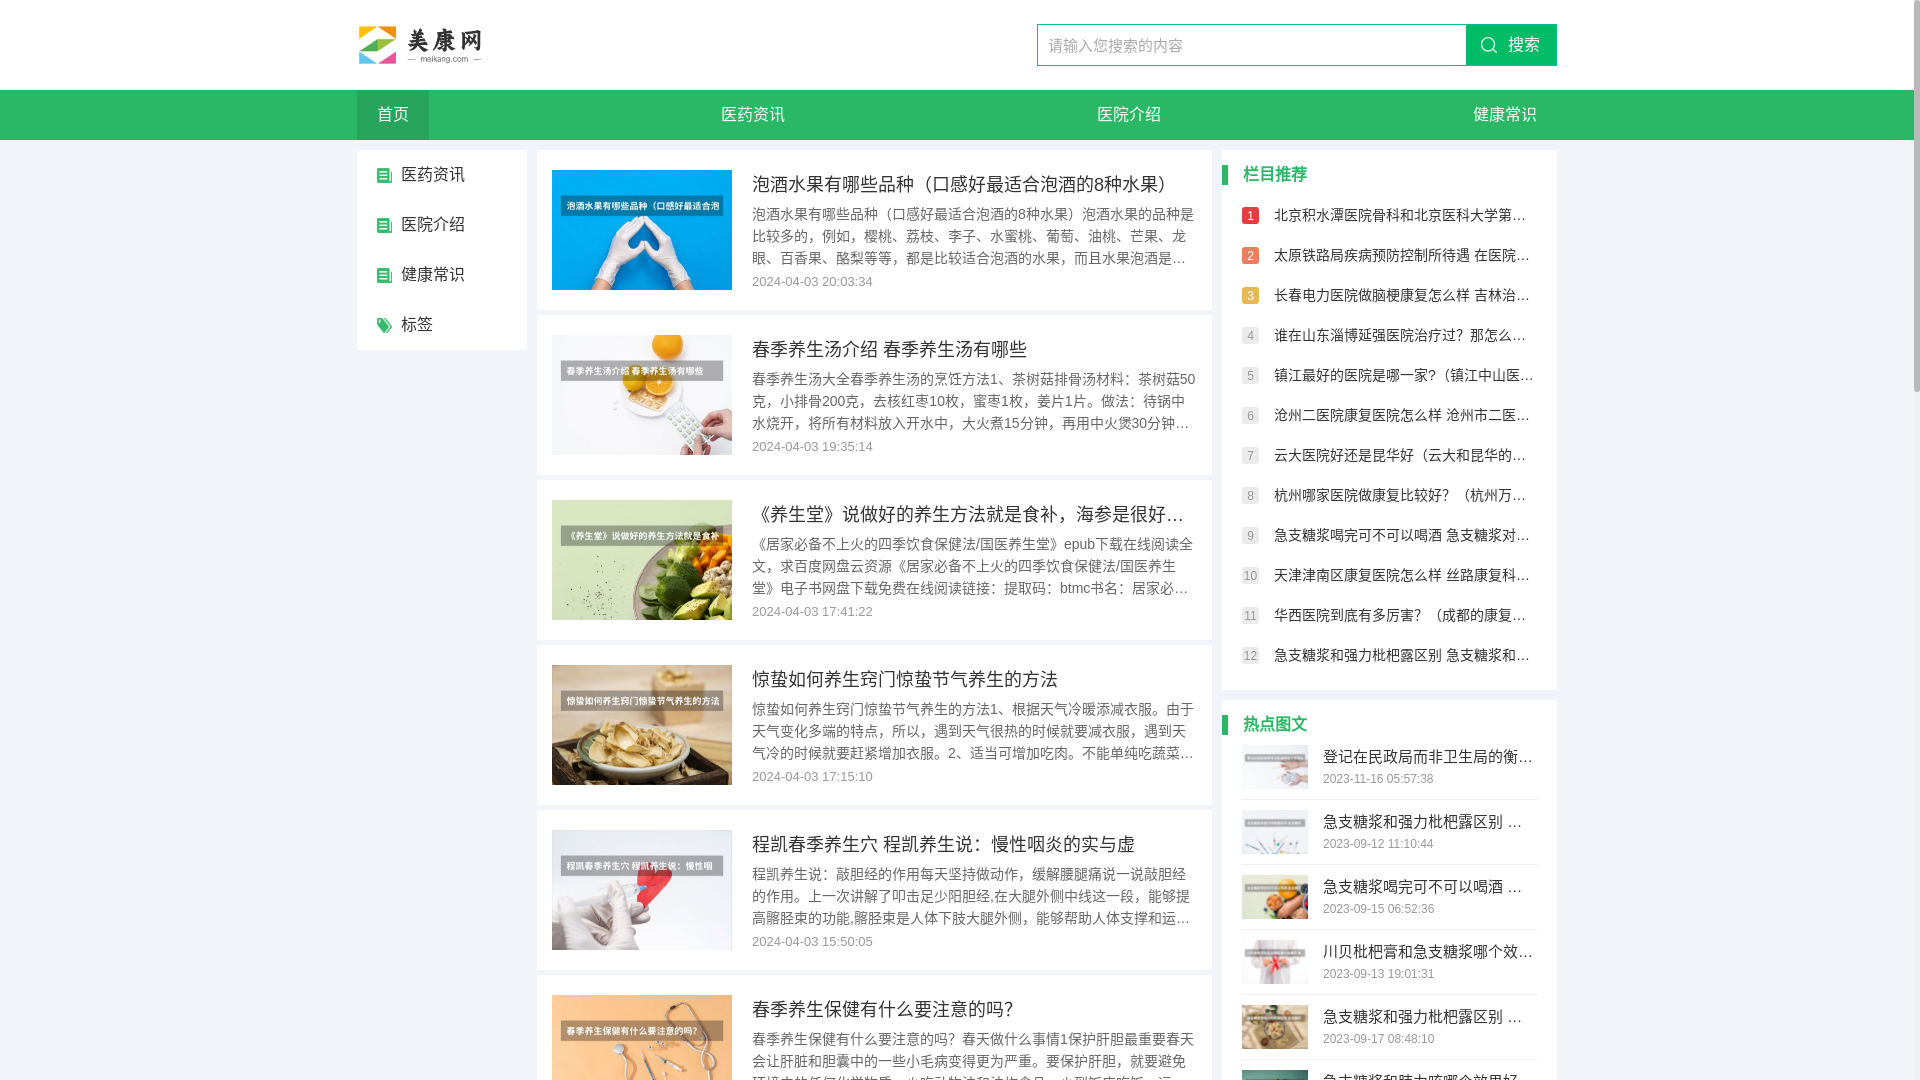Open recommended item 11 华西医院到底有多厉害
1920x1080 pixels.
click(x=1402, y=615)
